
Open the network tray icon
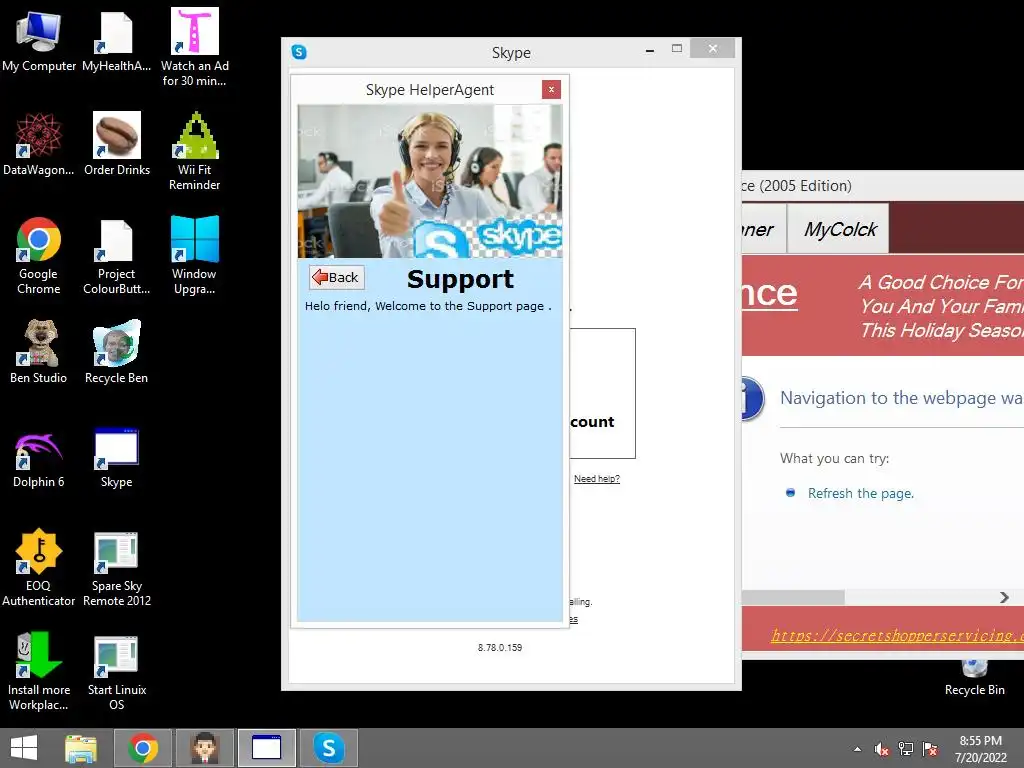(x=906, y=748)
